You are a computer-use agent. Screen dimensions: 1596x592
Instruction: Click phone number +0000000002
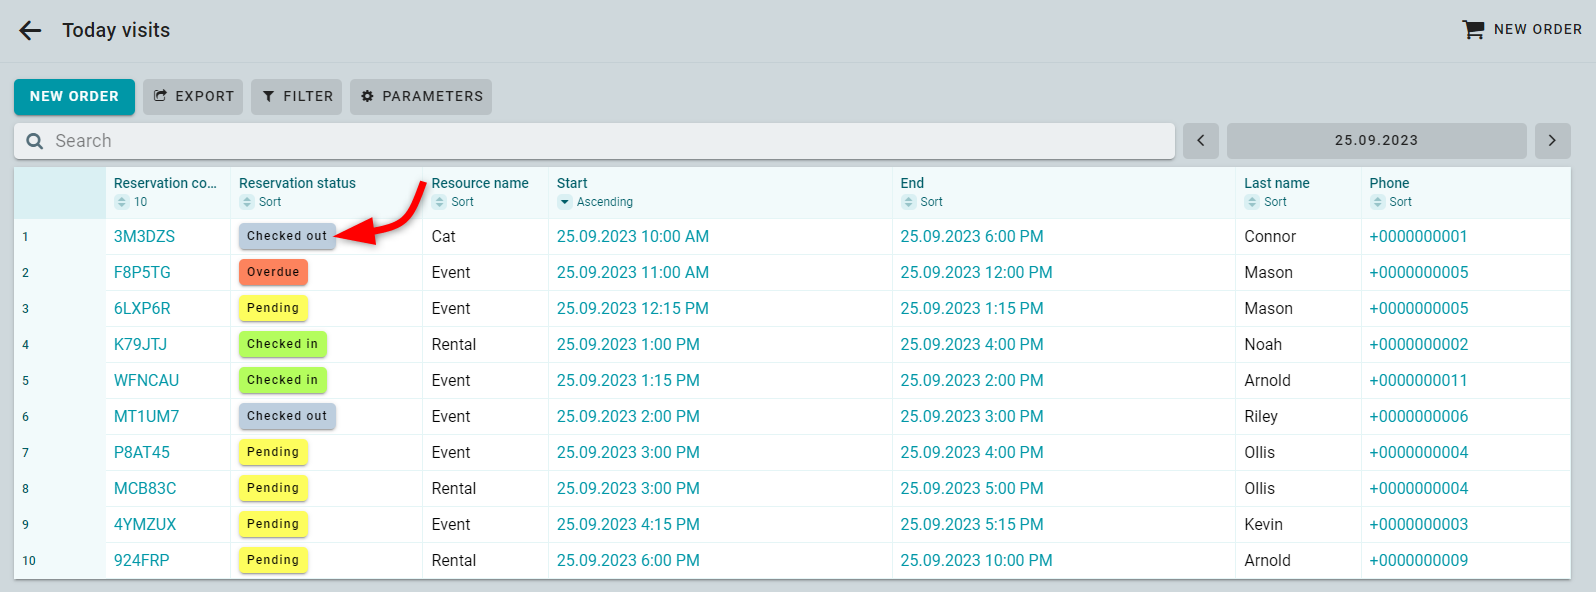point(1419,345)
